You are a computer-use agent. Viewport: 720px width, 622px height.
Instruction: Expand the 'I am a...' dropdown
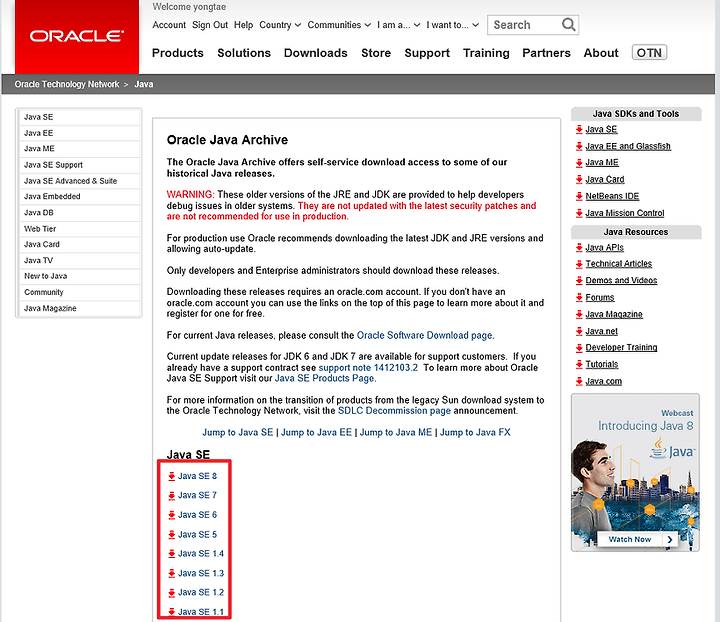[399, 25]
